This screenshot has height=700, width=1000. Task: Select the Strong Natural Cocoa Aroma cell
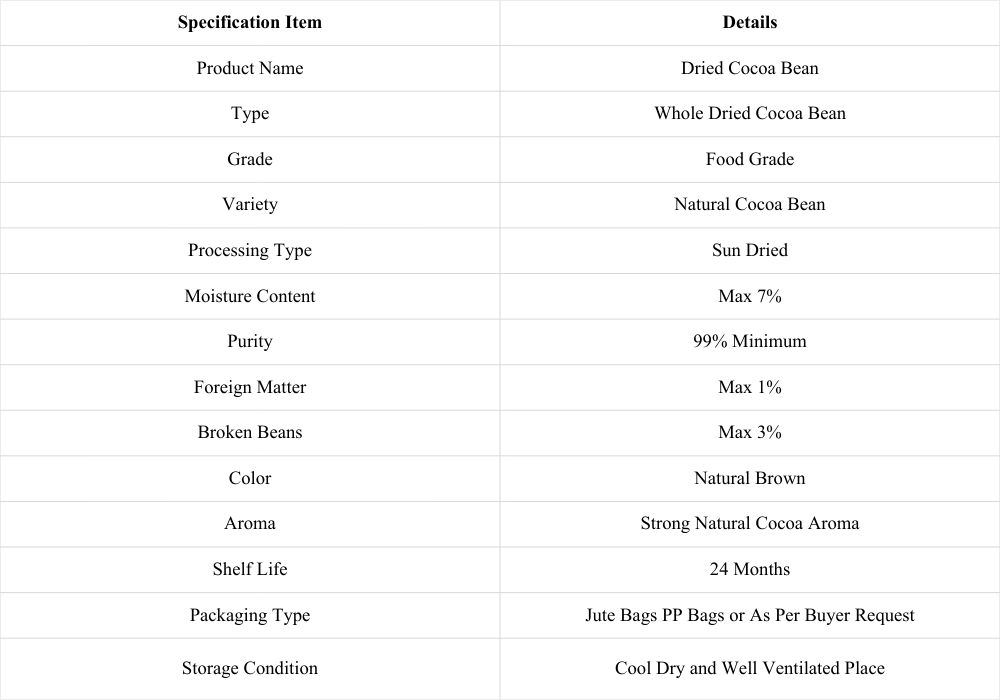pyautogui.click(x=749, y=524)
